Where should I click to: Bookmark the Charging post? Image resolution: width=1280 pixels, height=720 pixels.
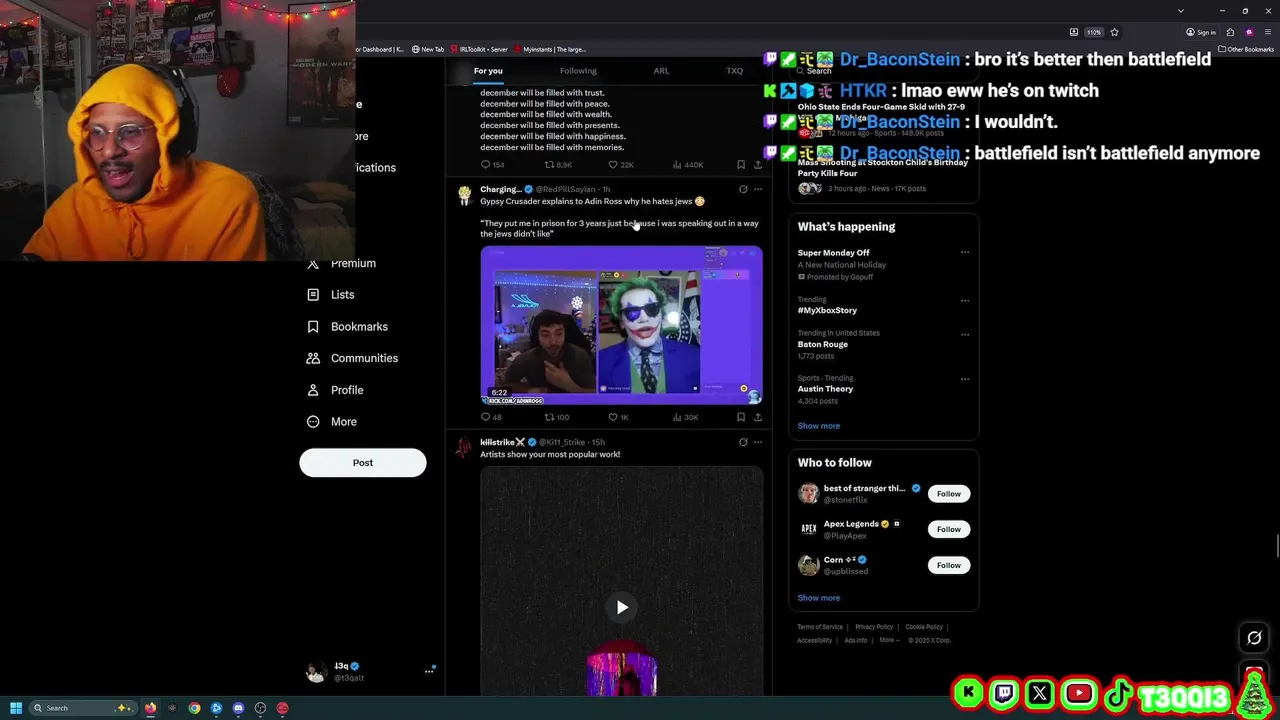coord(741,417)
